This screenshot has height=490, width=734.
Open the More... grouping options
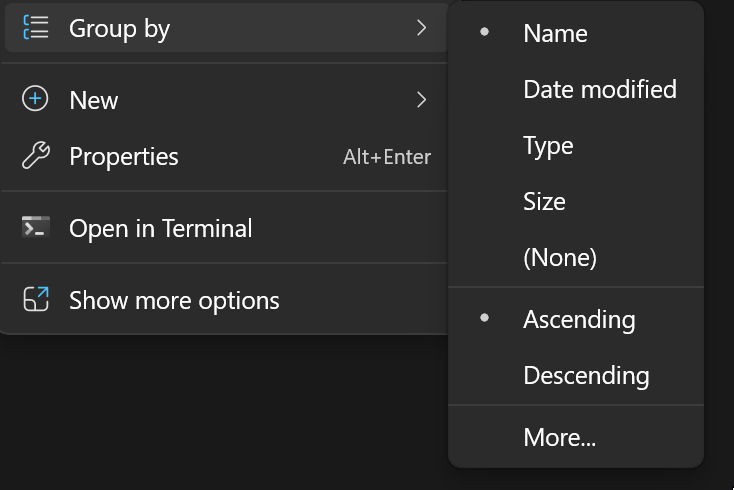(x=559, y=437)
